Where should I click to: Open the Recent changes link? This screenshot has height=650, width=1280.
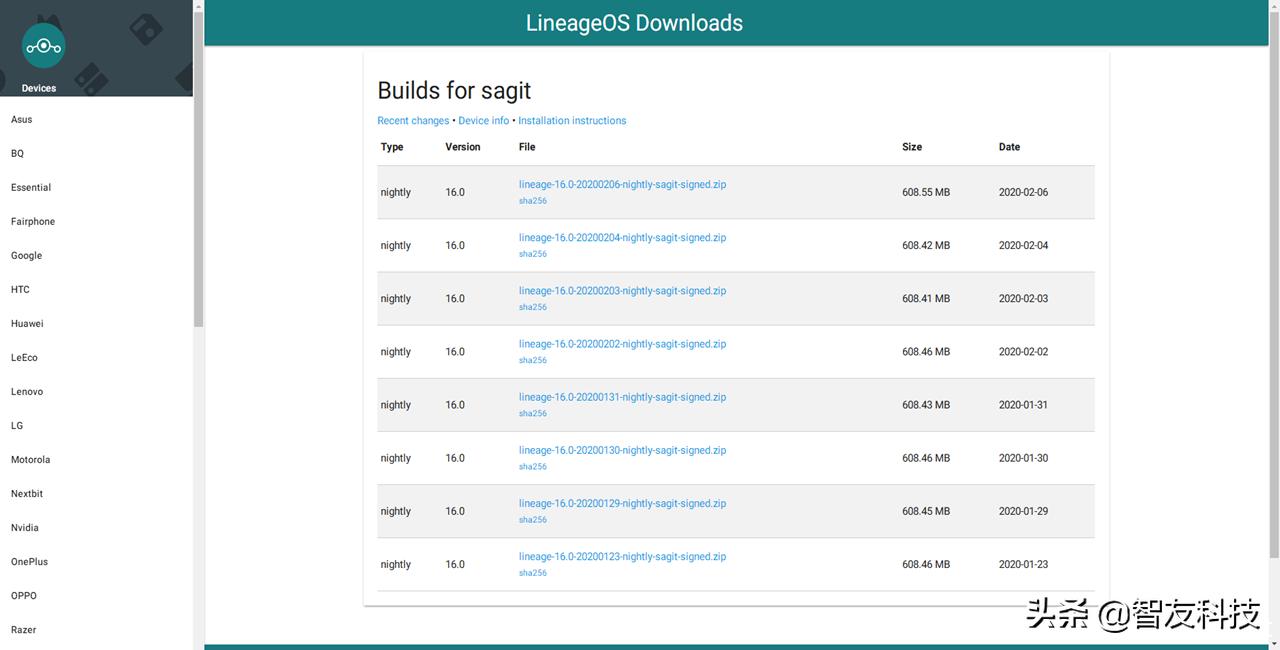[413, 120]
